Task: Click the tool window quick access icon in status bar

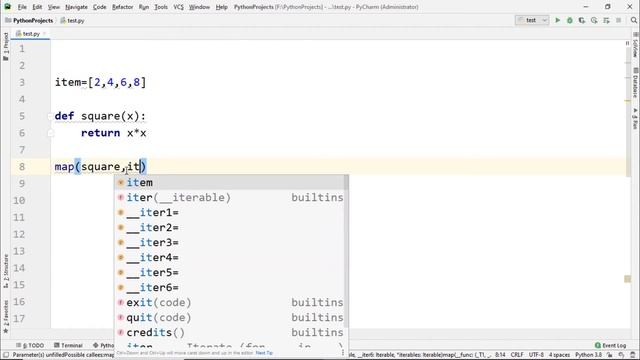Action: 6,355
